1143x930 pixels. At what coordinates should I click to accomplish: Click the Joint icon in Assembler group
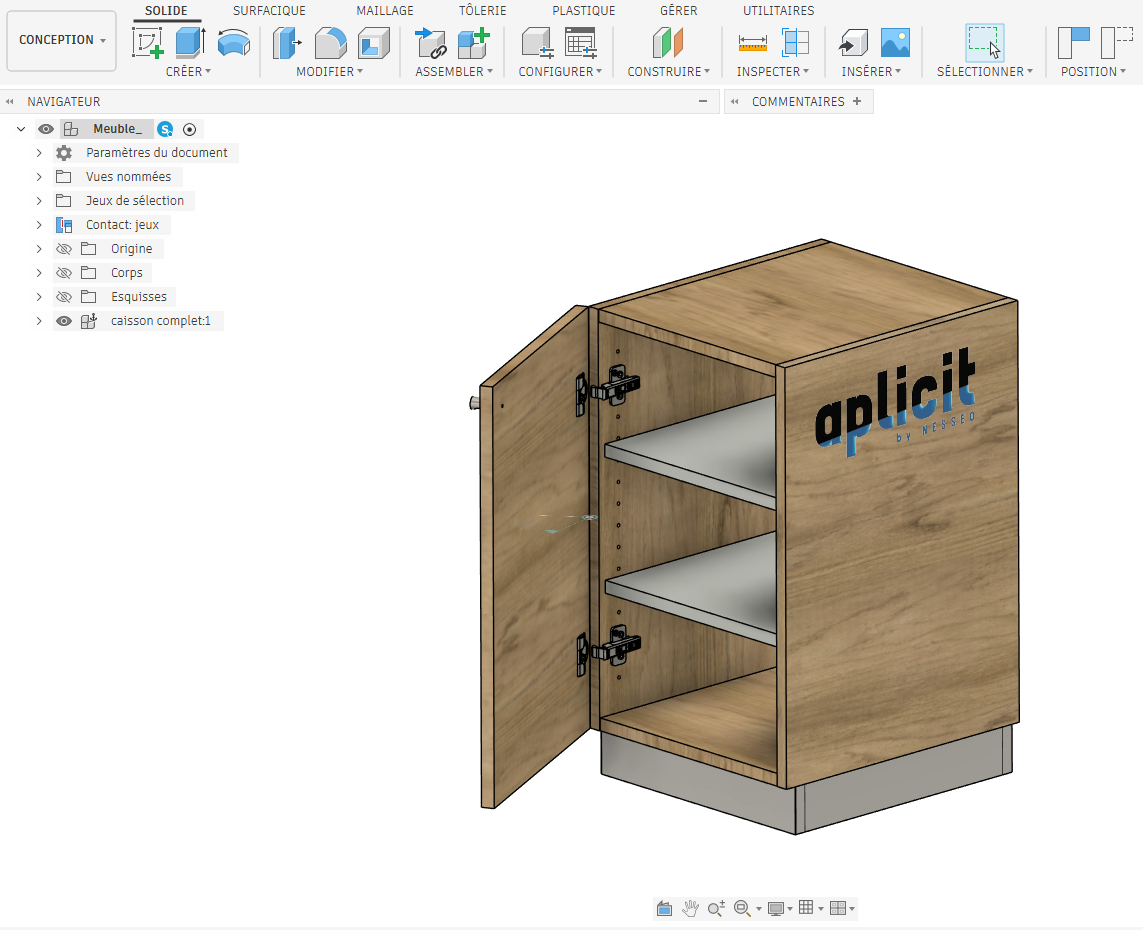tap(430, 42)
